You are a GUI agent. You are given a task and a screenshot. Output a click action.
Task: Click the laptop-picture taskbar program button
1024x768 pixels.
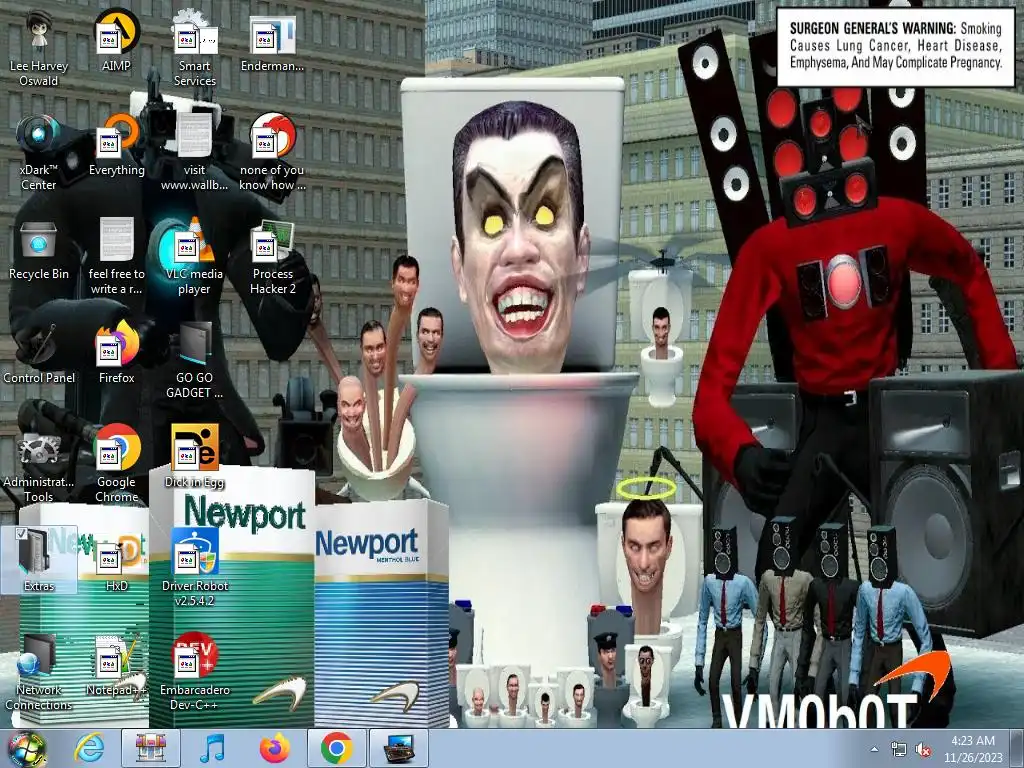click(x=399, y=748)
